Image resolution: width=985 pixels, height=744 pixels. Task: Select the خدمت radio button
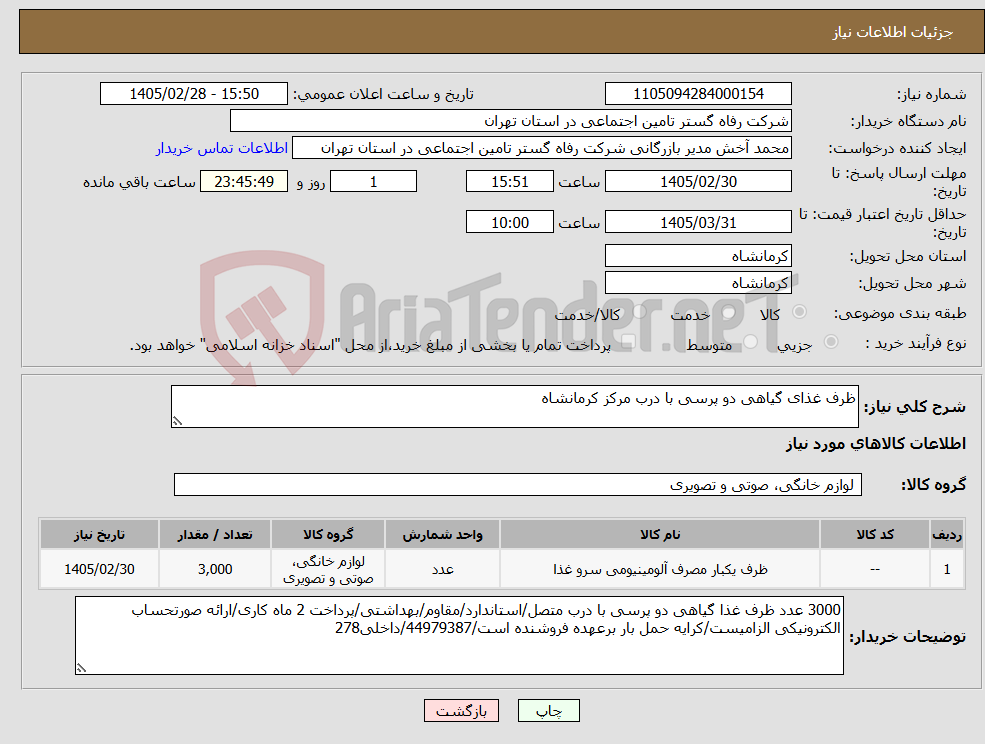click(728, 312)
